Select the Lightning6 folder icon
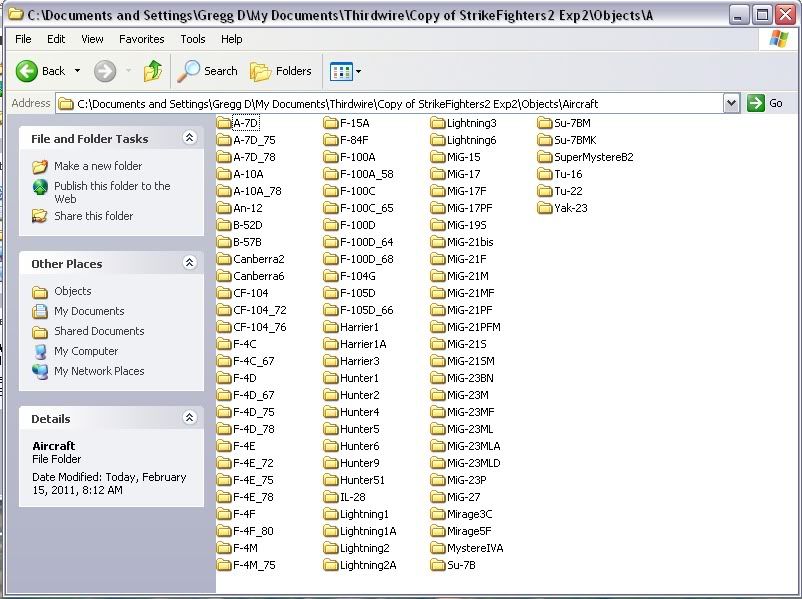 (437, 140)
